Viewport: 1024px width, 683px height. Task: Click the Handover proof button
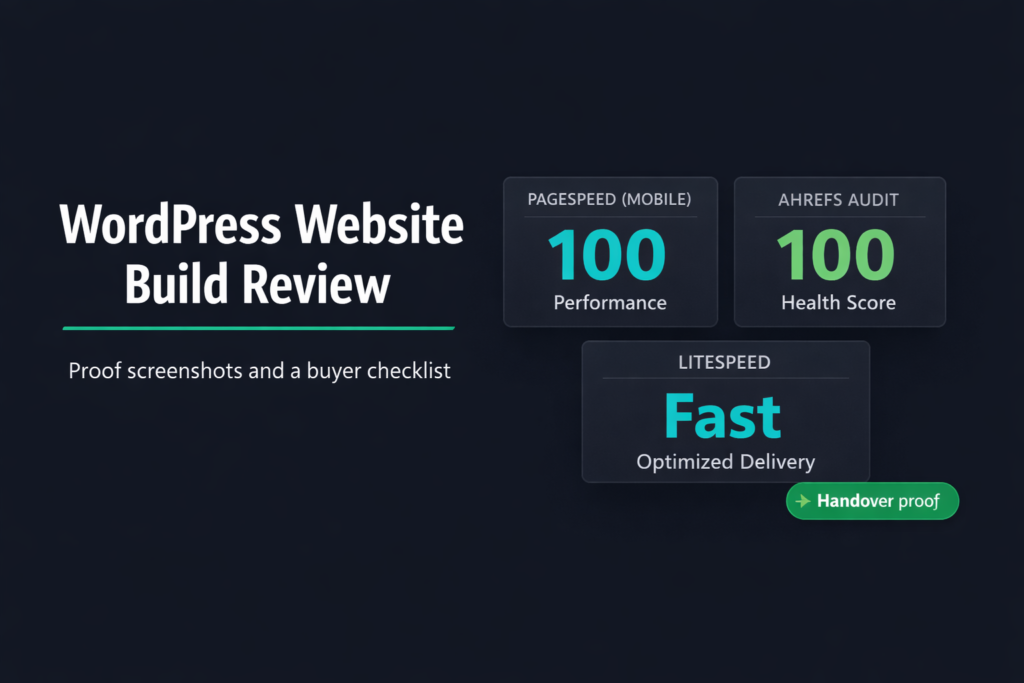(872, 501)
